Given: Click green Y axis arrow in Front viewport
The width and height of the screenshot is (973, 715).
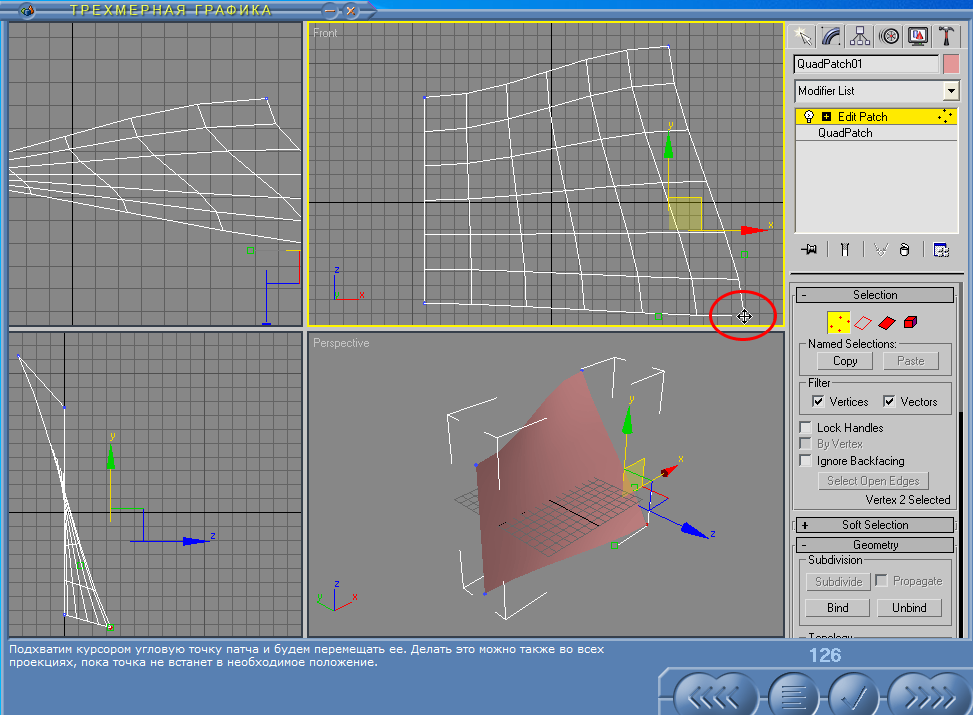Looking at the screenshot, I should click(x=668, y=145).
